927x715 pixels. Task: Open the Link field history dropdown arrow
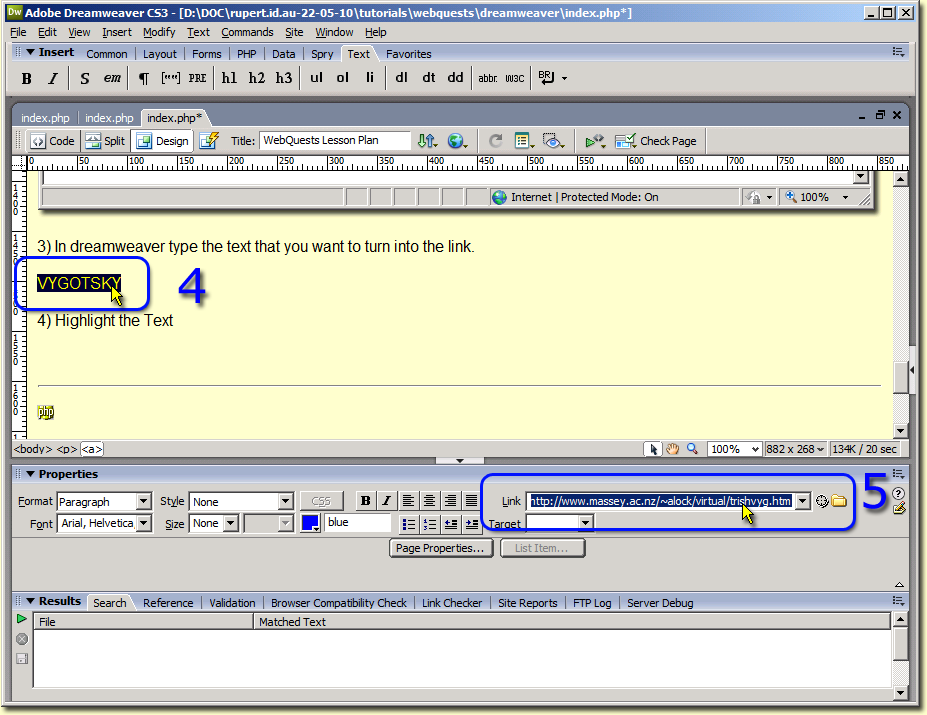pos(802,501)
